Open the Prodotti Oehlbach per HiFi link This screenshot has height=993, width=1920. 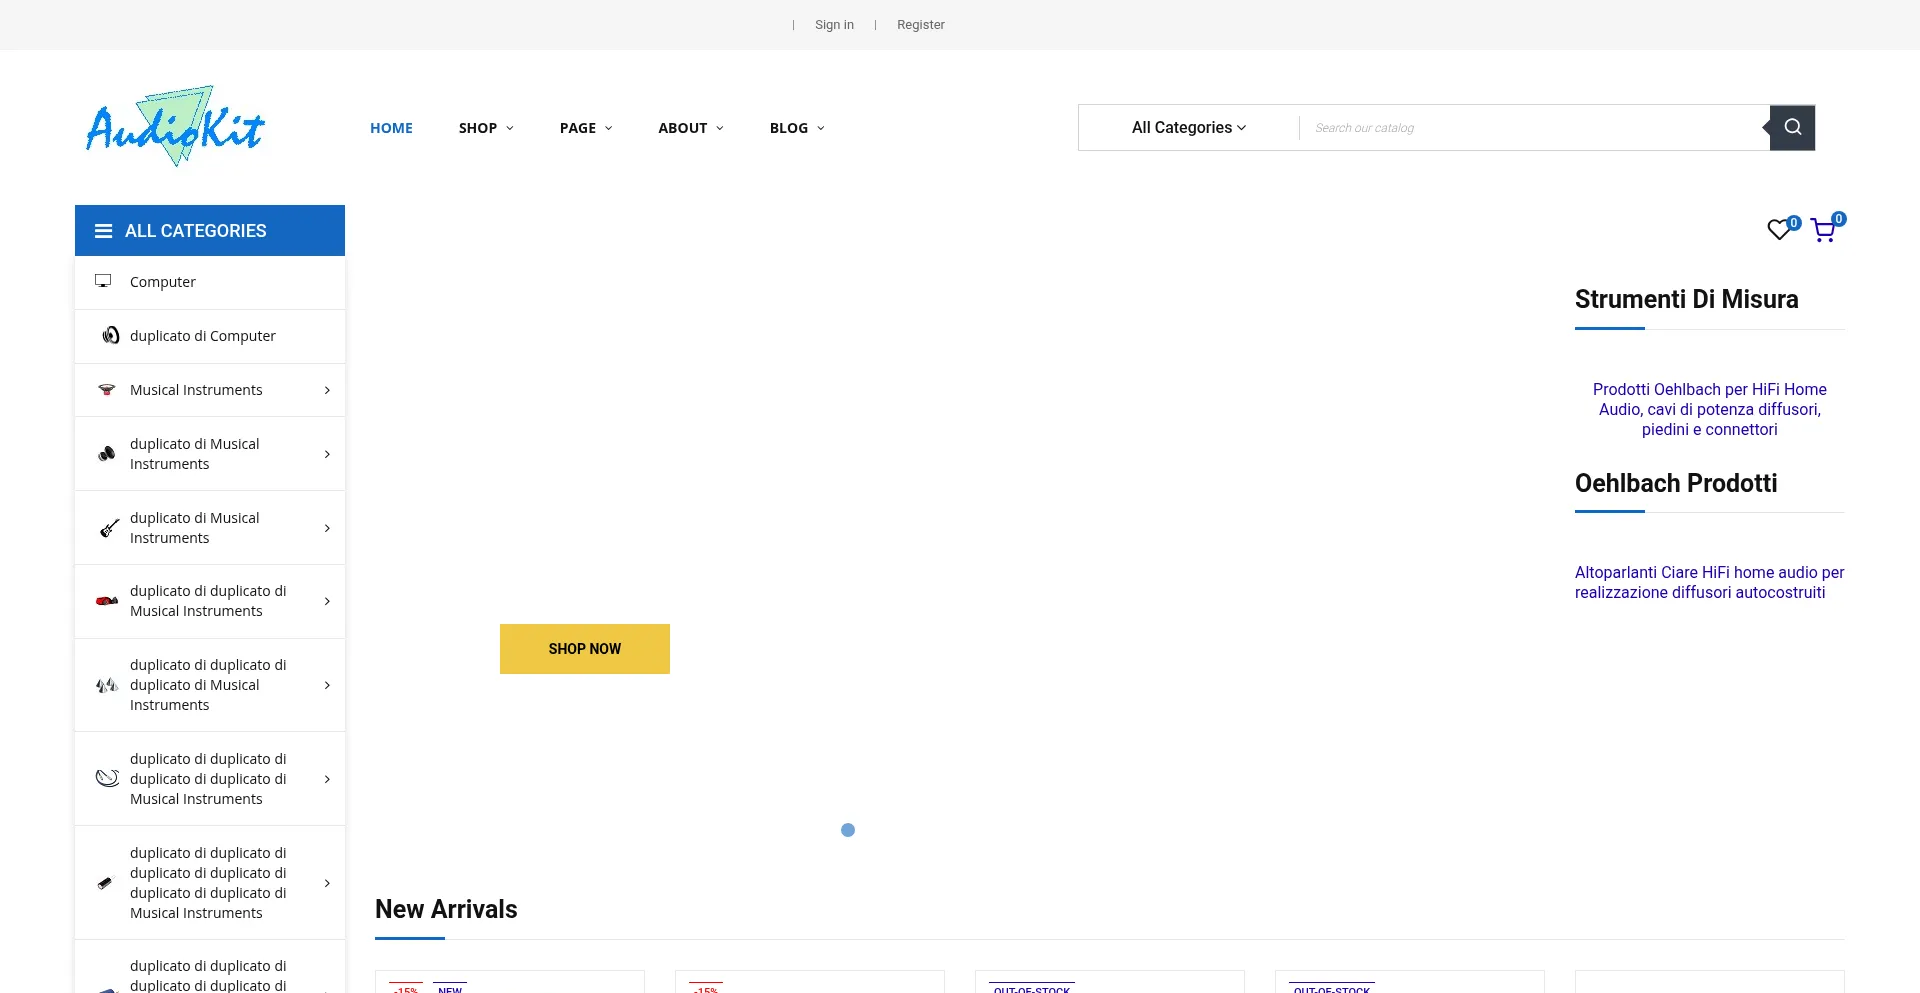coord(1710,409)
